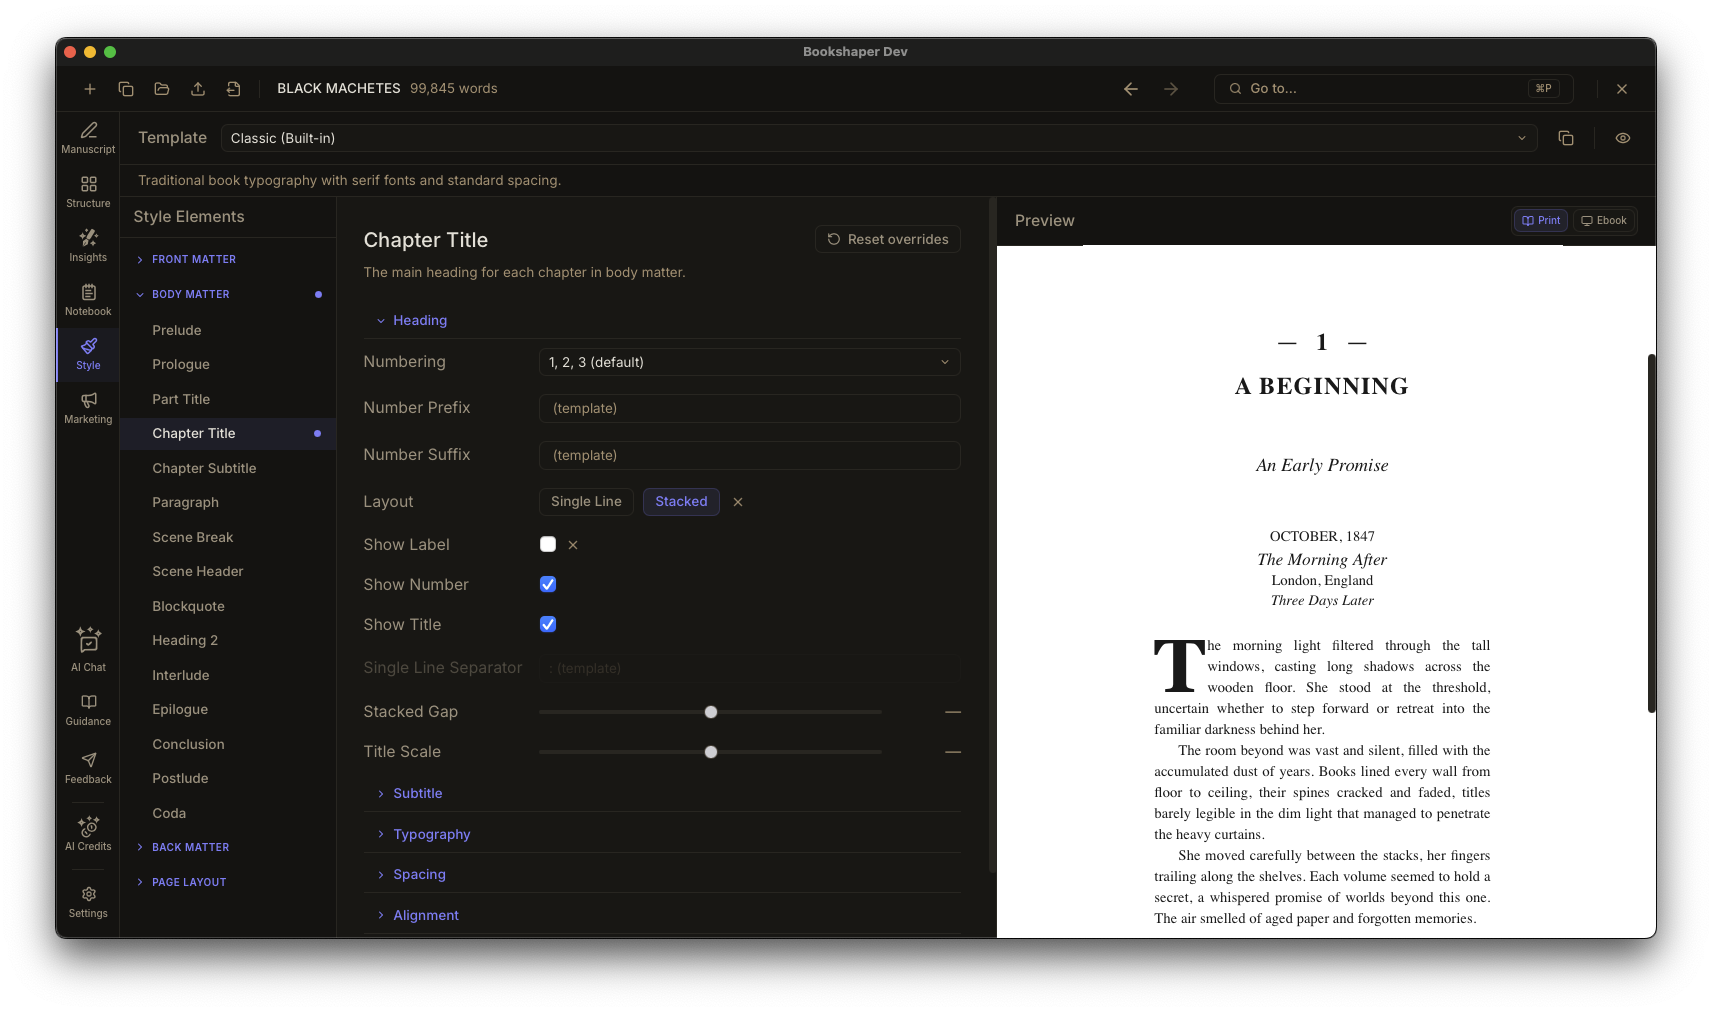Viewport: 1712px width, 1012px height.
Task: Select Prologue in Style Elements
Action: coord(228,364)
